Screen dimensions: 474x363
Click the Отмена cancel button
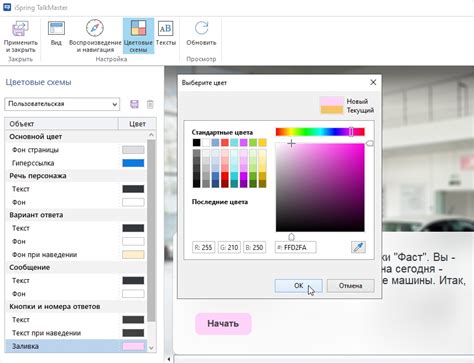coord(350,286)
